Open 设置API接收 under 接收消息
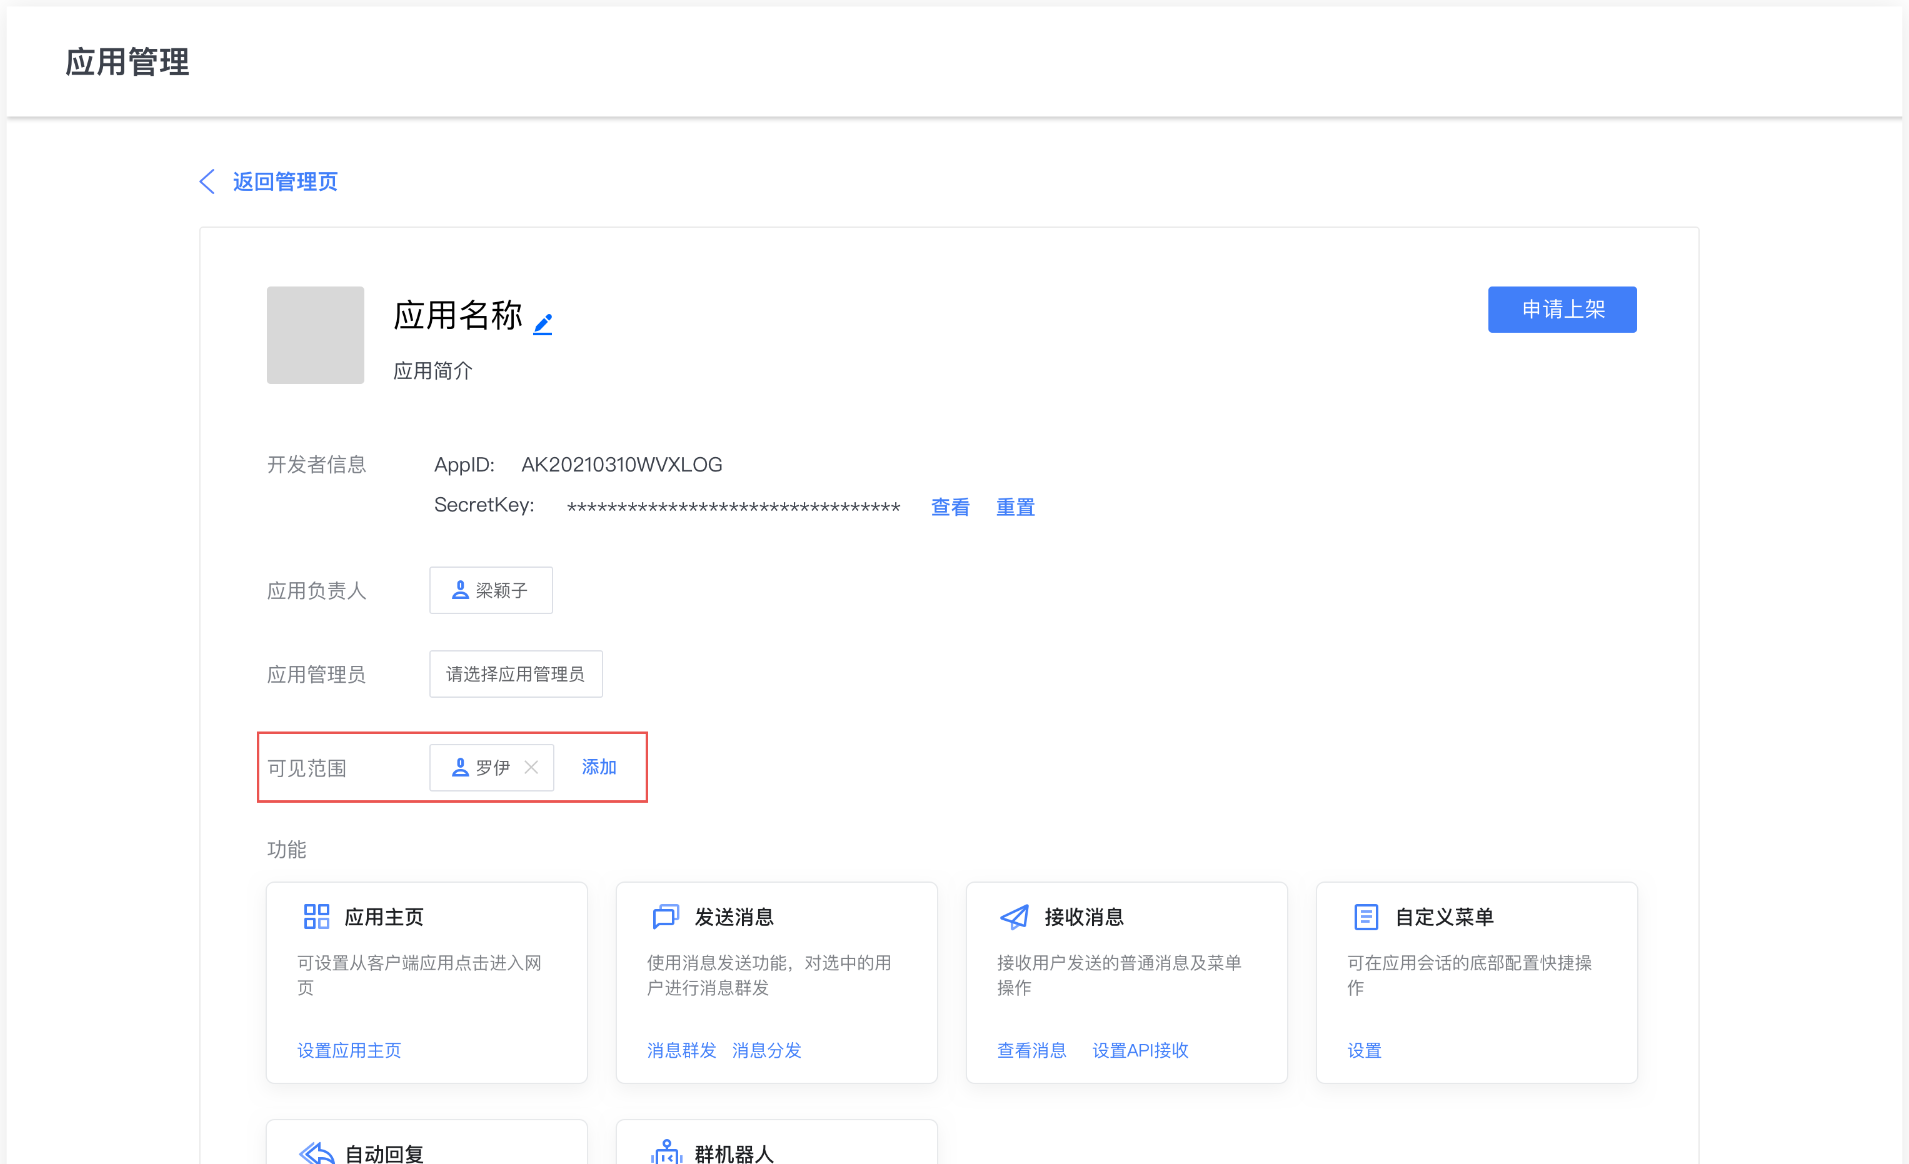 [x=1140, y=1050]
